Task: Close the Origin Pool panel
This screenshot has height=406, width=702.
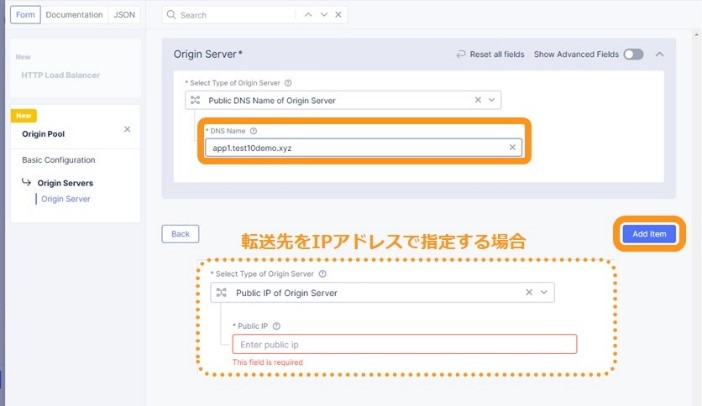Action: tap(127, 129)
